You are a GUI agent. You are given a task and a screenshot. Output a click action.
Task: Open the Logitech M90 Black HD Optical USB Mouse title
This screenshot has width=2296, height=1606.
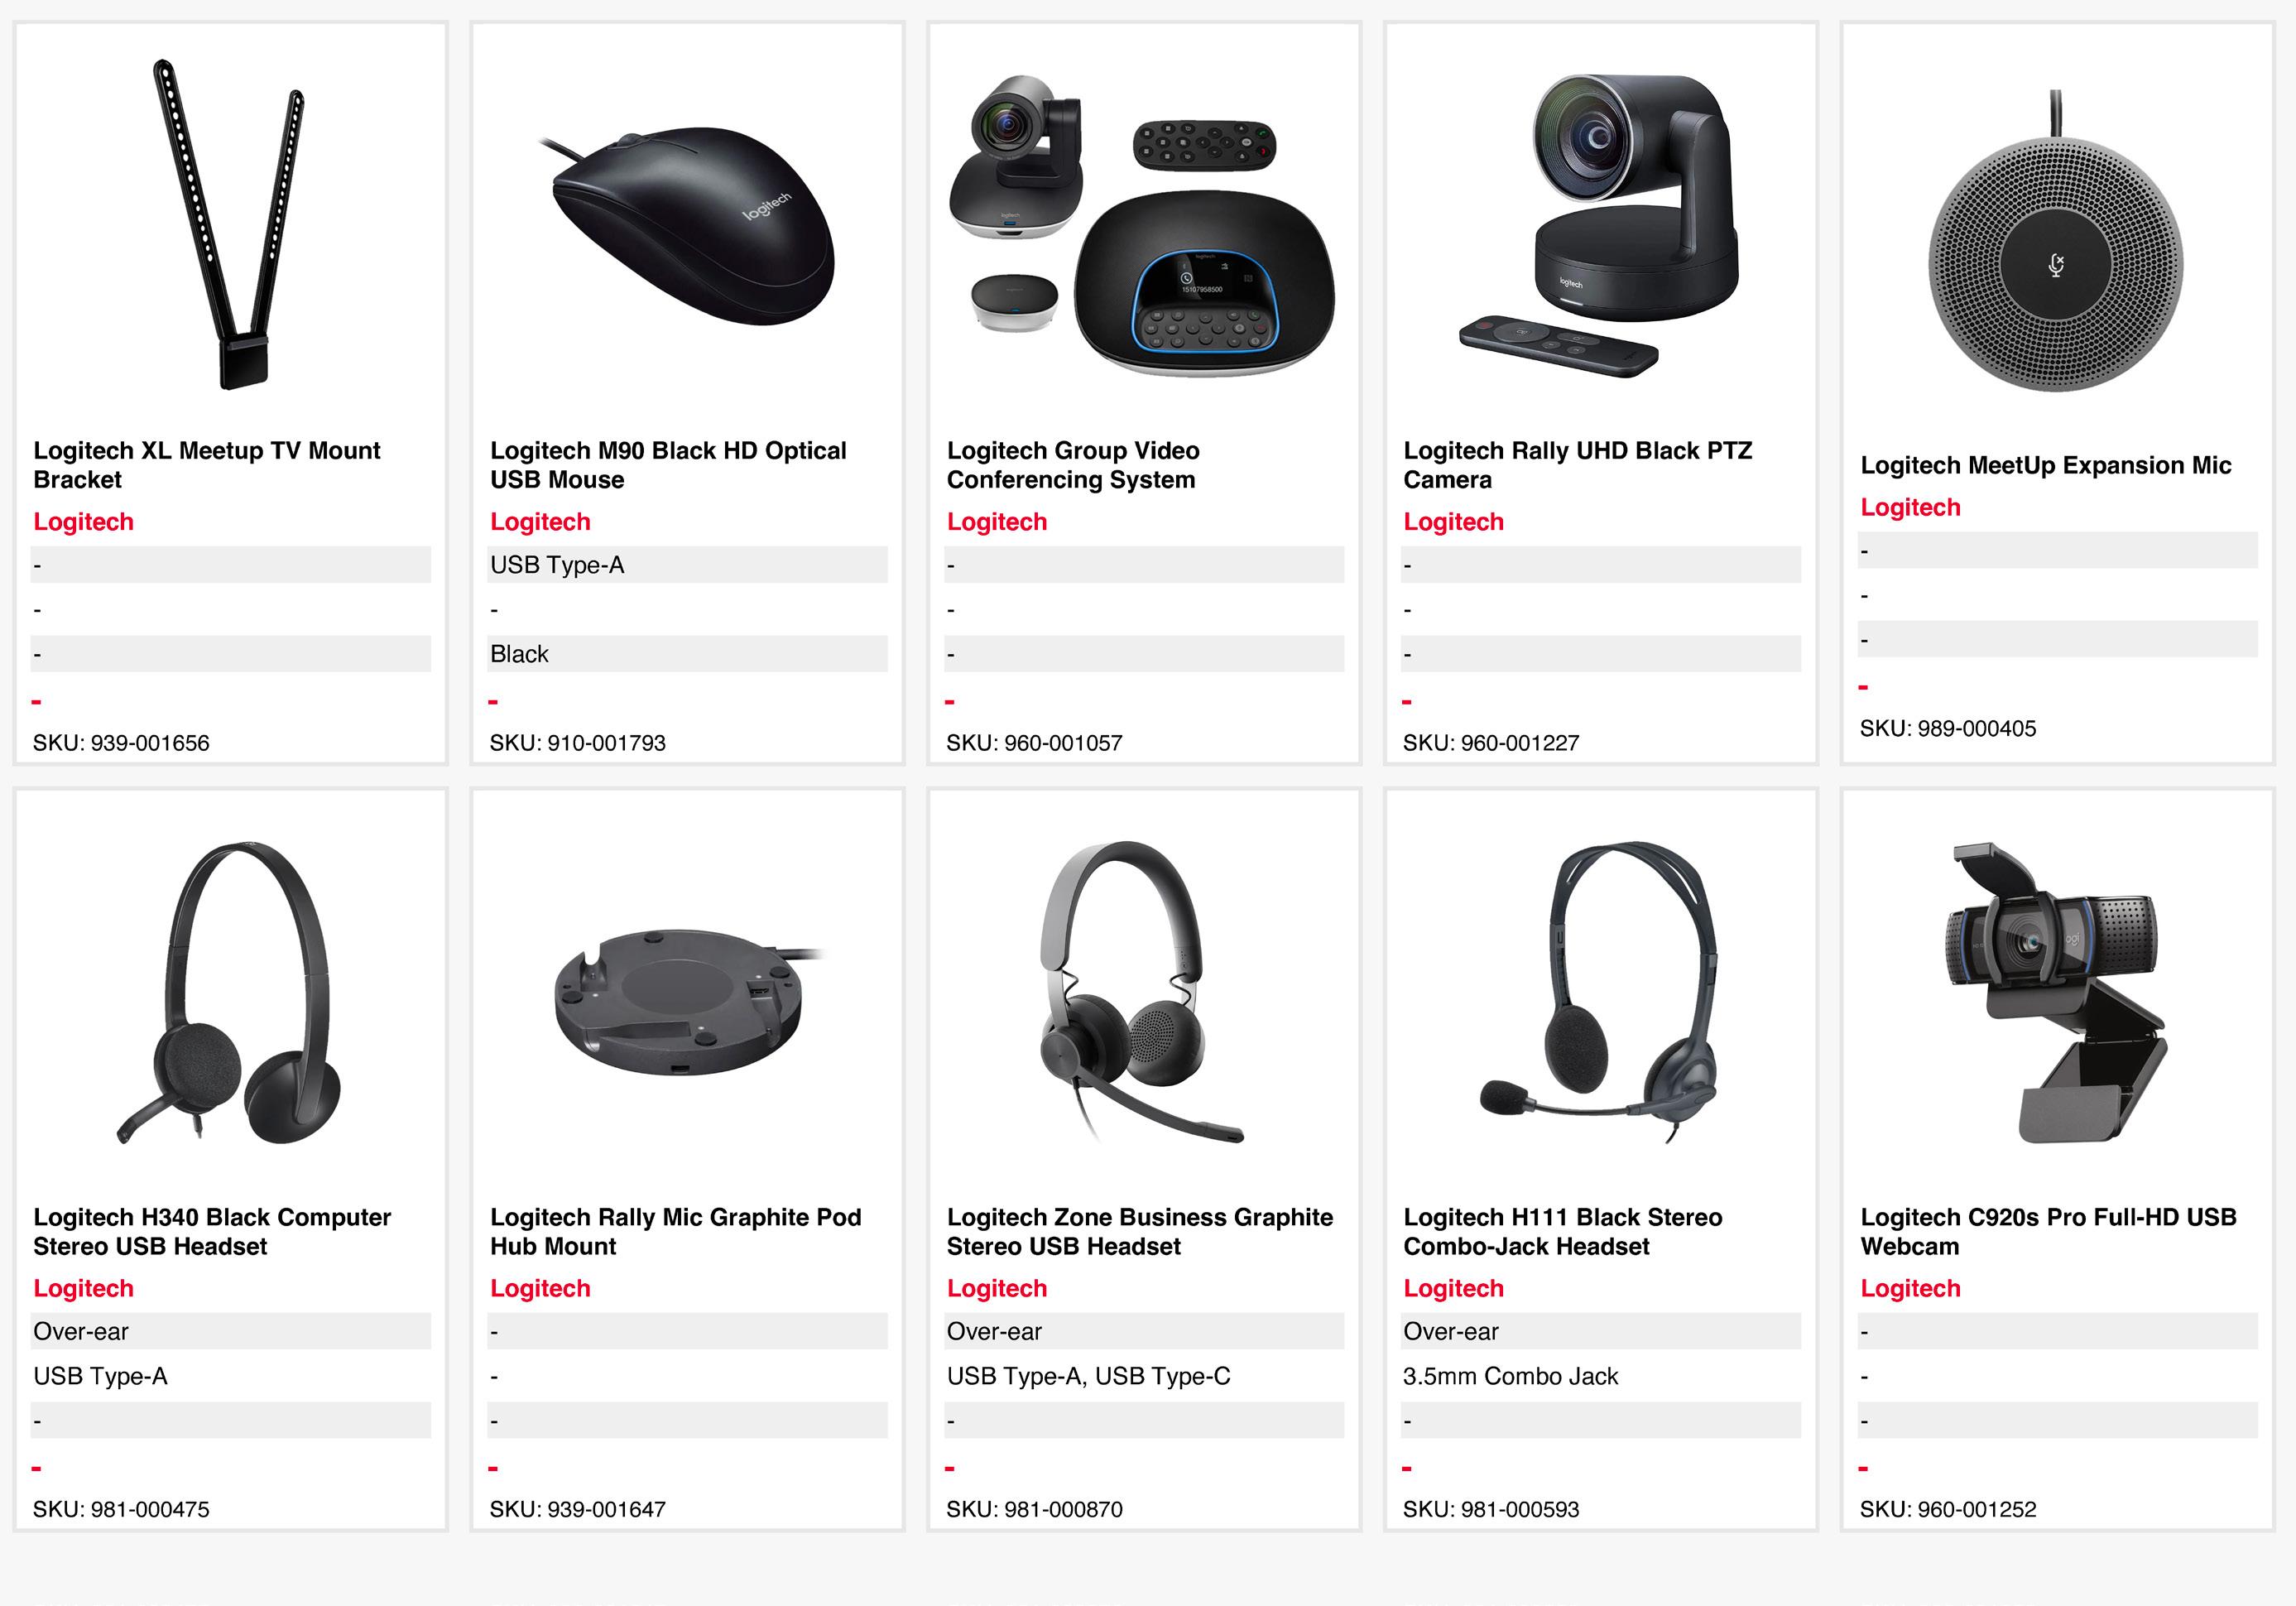[668, 465]
